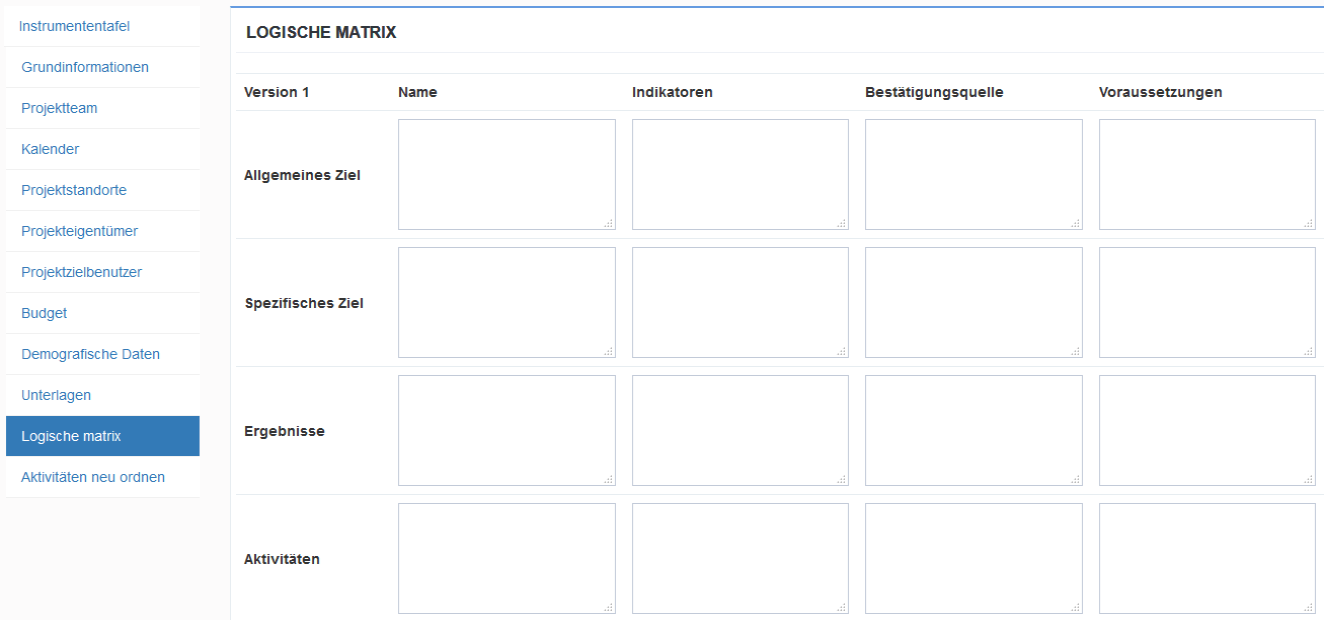
Task: Open Demografische Daten page
Action: pos(102,354)
